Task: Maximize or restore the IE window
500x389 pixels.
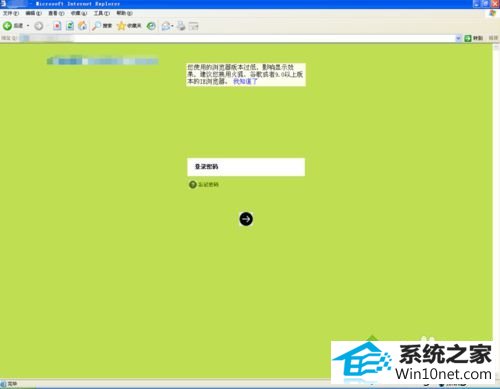Action: [486, 4]
